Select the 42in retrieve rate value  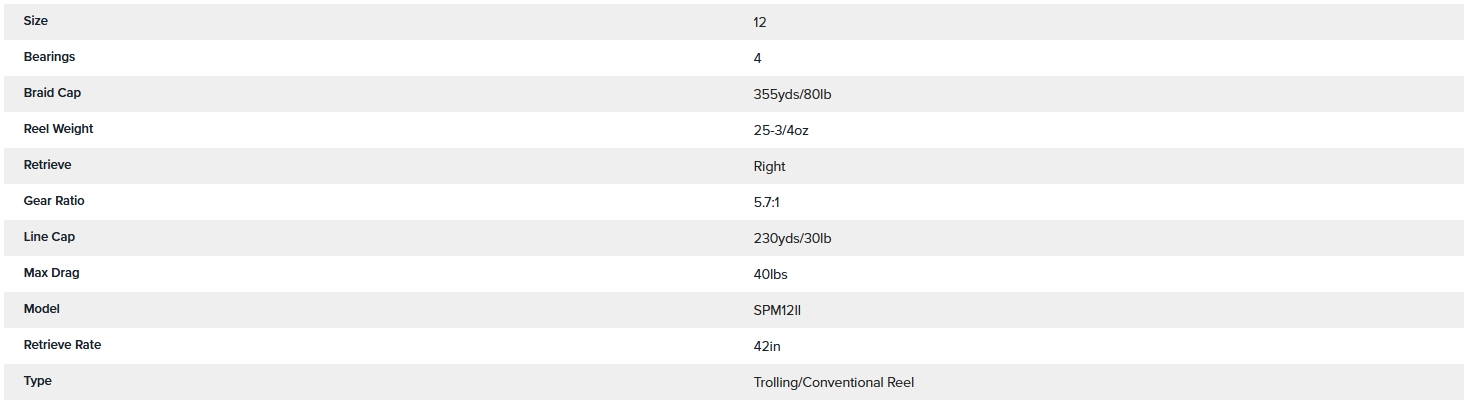coord(767,346)
